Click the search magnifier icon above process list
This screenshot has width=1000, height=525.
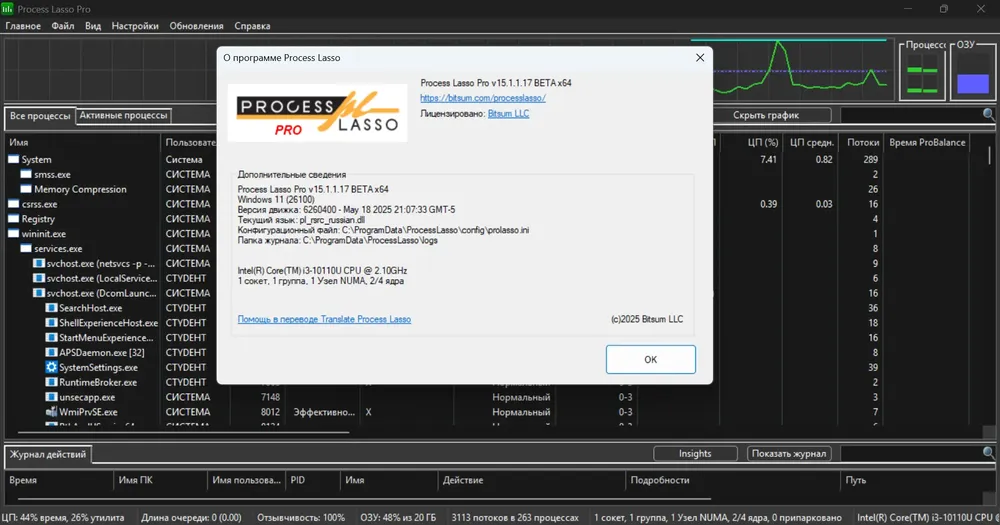pyautogui.click(x=989, y=115)
